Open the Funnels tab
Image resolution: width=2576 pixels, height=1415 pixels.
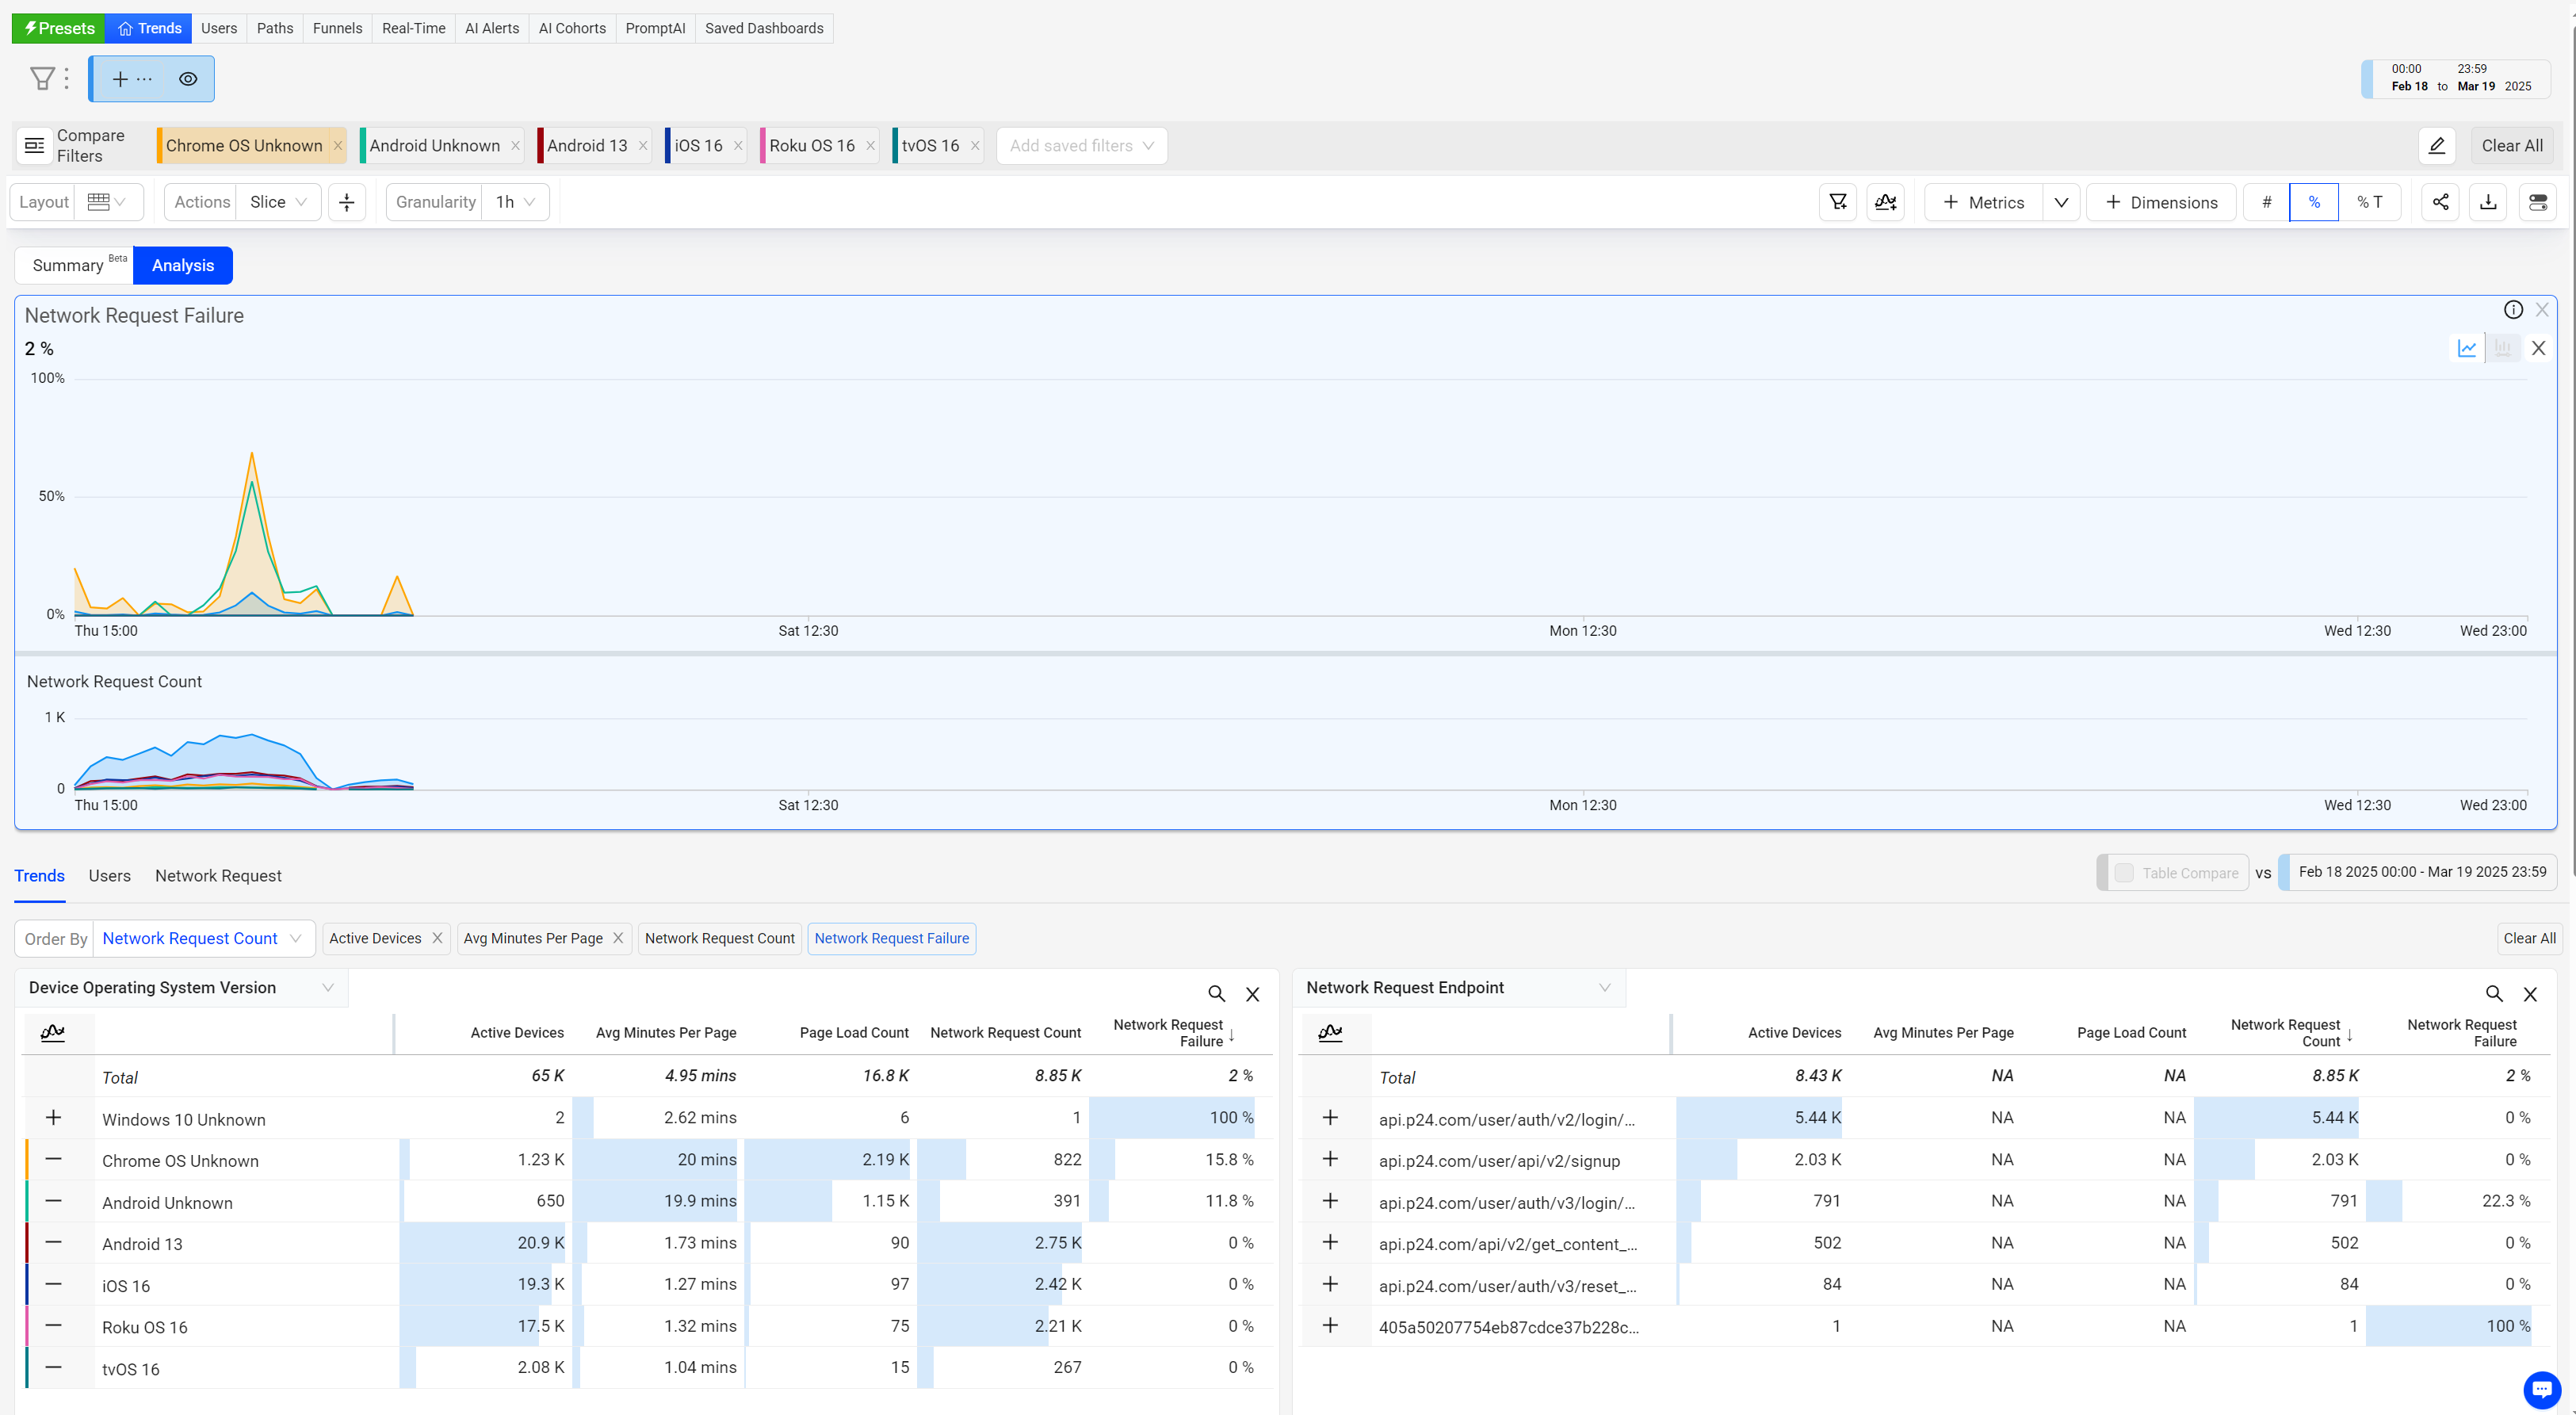[x=337, y=28]
